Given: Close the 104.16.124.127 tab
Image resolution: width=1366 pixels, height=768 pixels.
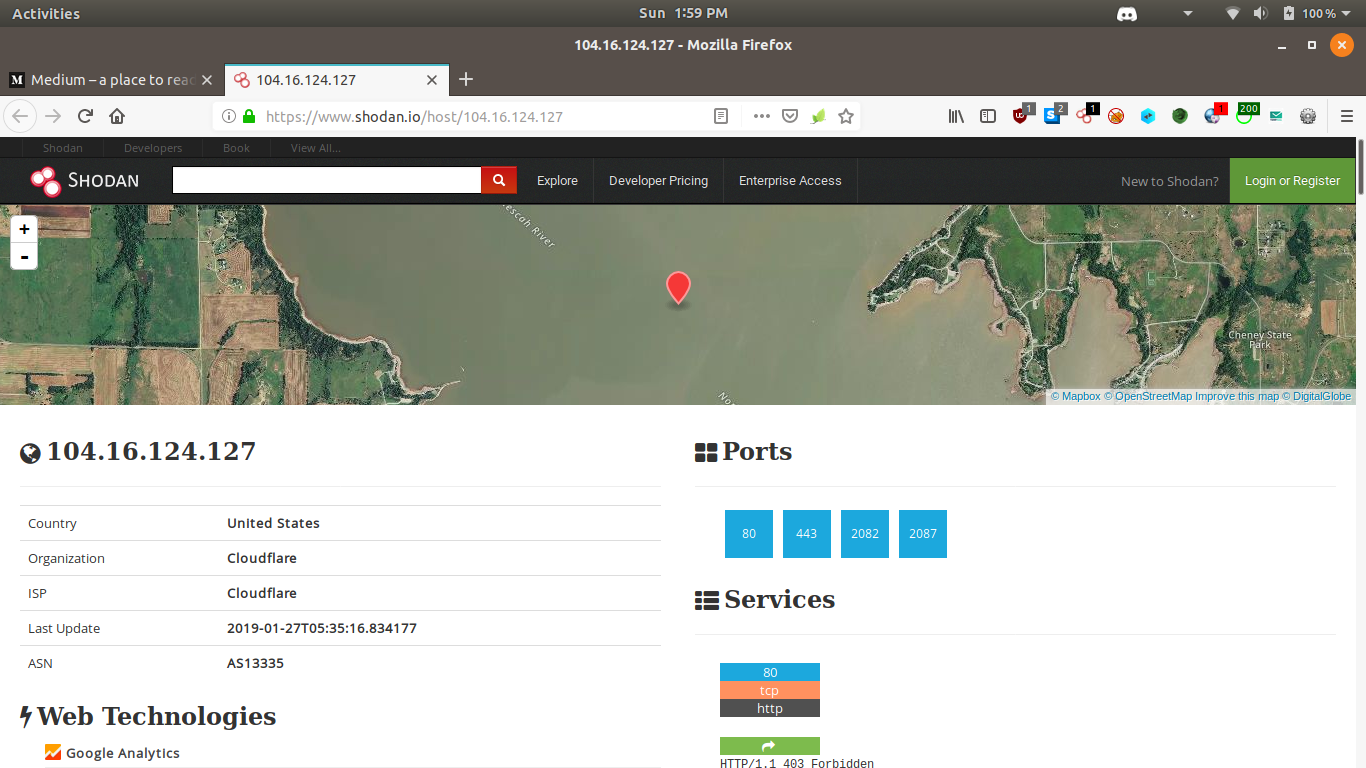Looking at the screenshot, I should 432,80.
